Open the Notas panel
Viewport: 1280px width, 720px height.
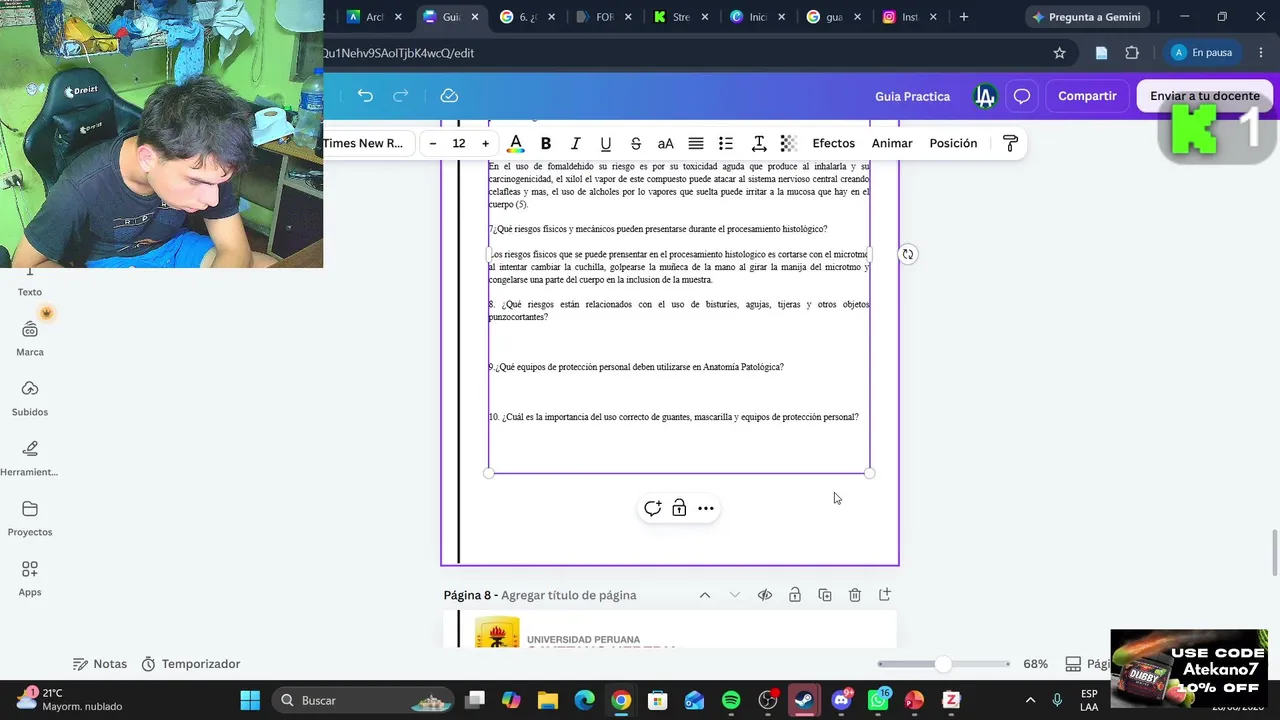(100, 664)
